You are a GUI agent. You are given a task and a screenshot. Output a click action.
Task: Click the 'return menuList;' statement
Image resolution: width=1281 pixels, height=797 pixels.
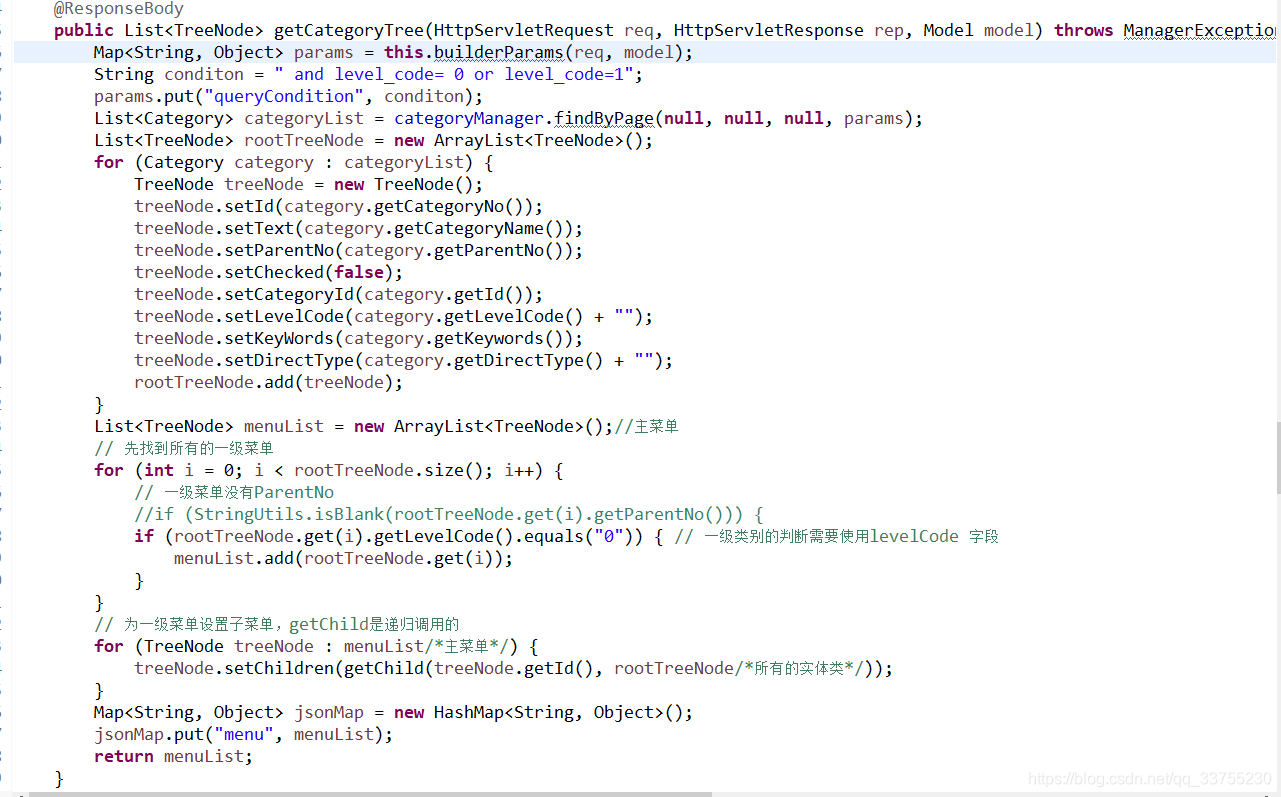coord(174,756)
